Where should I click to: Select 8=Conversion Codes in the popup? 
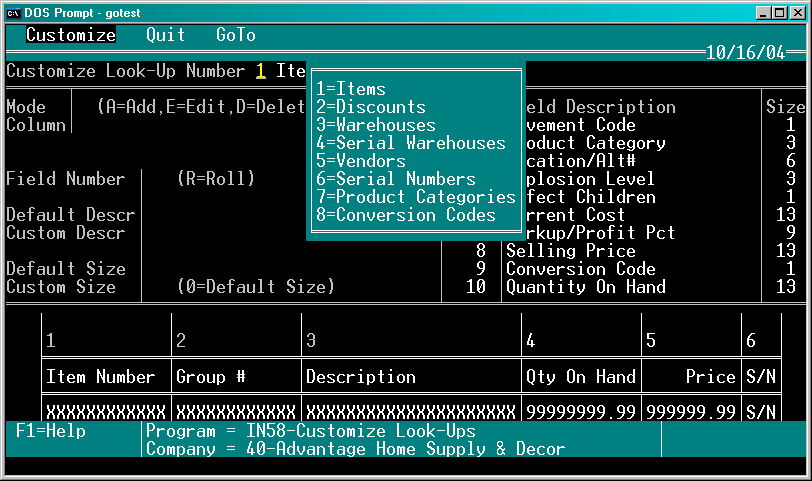point(406,214)
